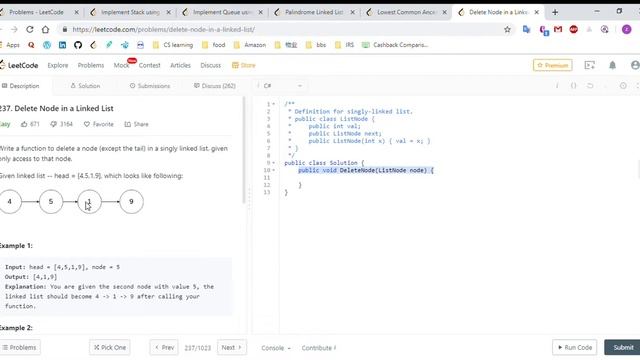Open Store in LeetCode navigation

click(x=244, y=65)
